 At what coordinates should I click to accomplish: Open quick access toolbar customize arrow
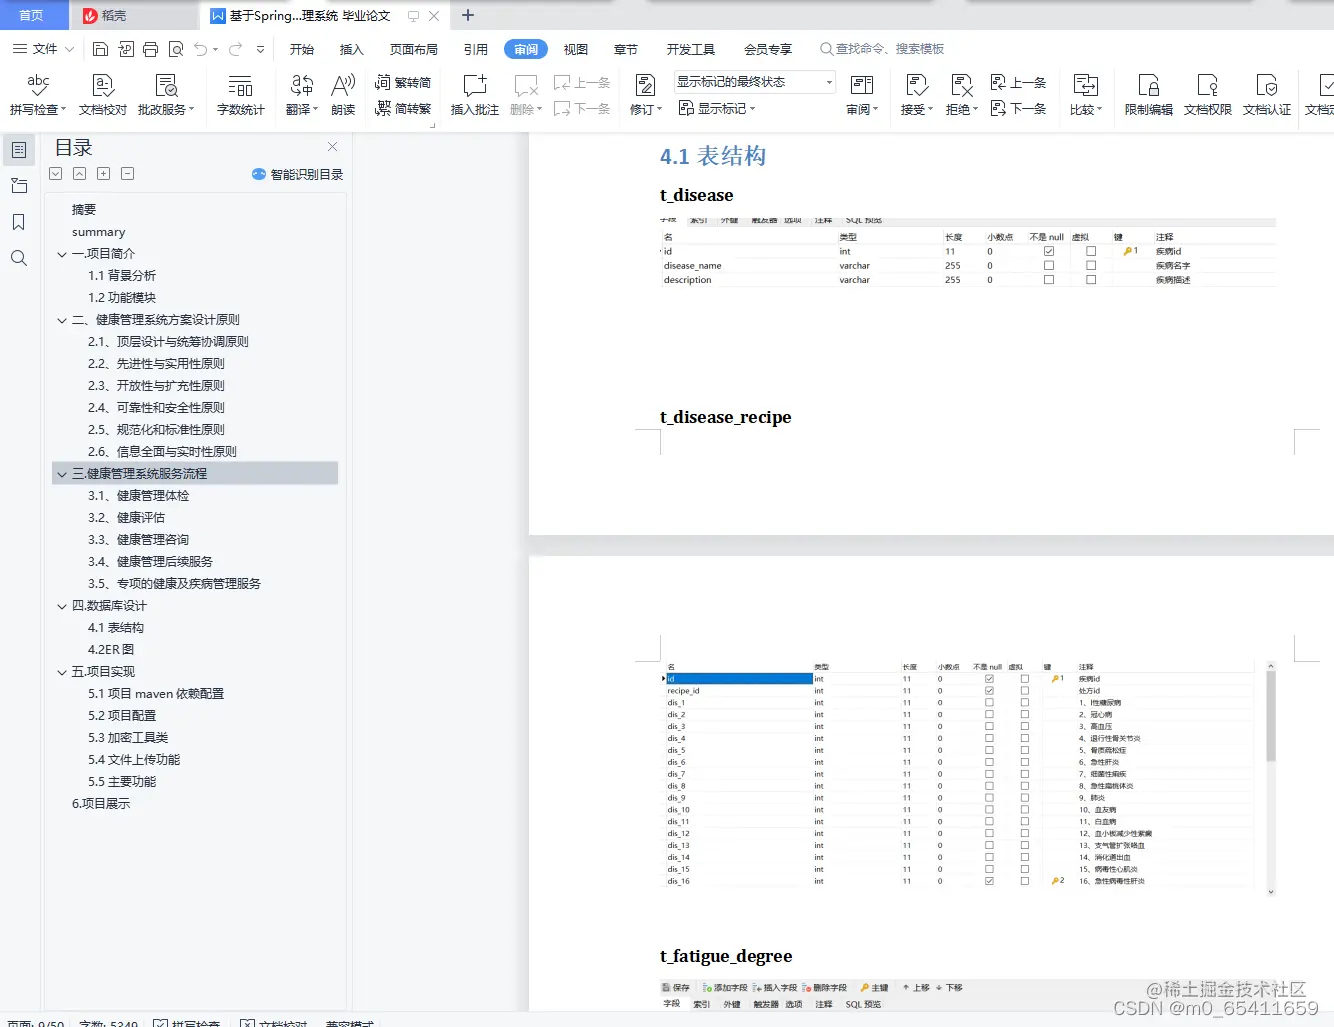coord(260,49)
